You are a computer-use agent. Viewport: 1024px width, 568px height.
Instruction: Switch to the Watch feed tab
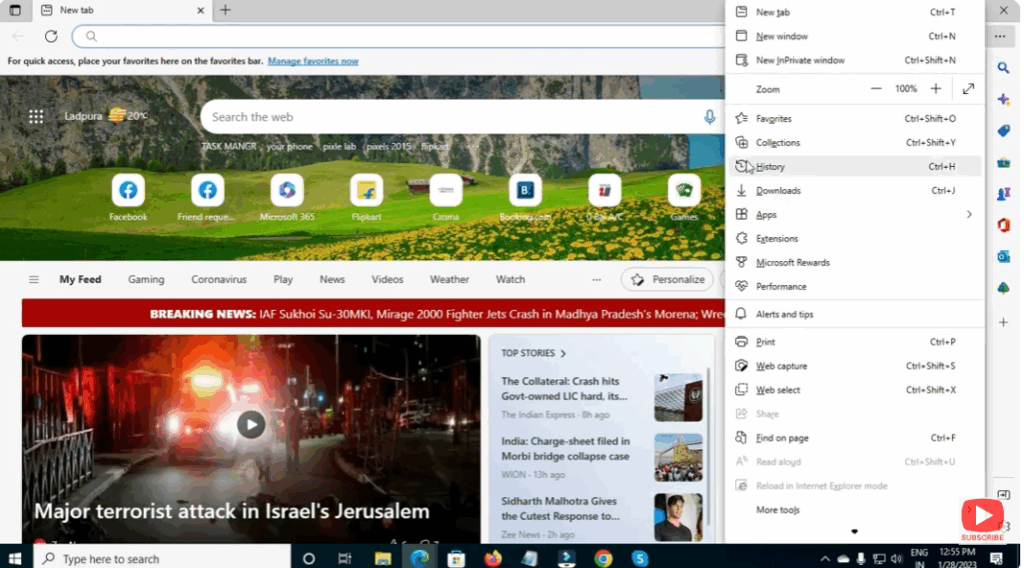(x=510, y=279)
